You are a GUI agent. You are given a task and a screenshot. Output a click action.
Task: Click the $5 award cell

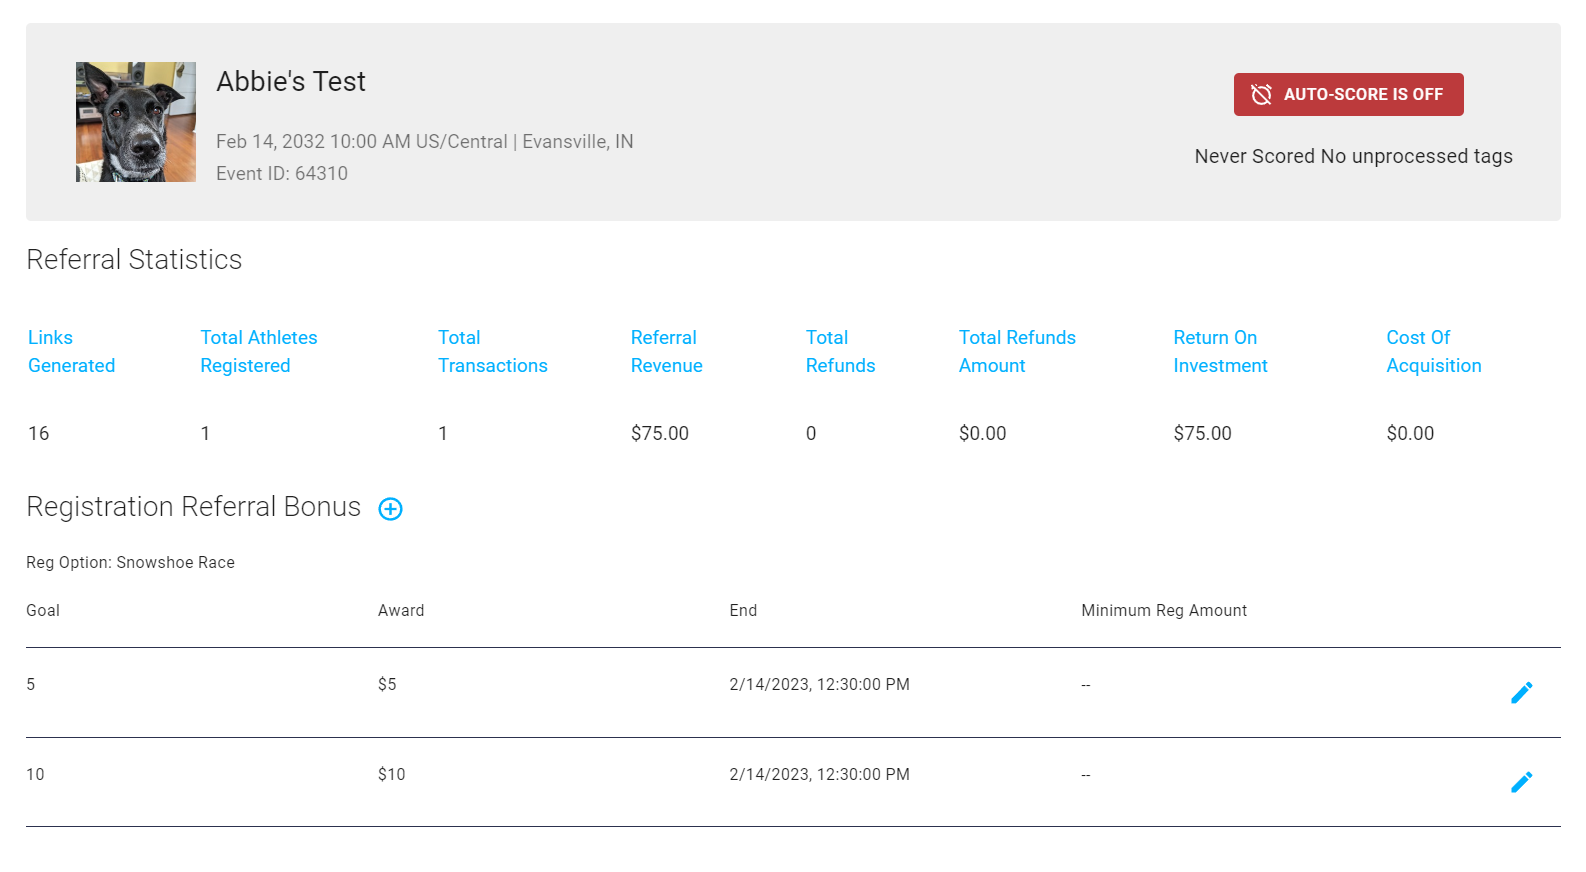[387, 684]
